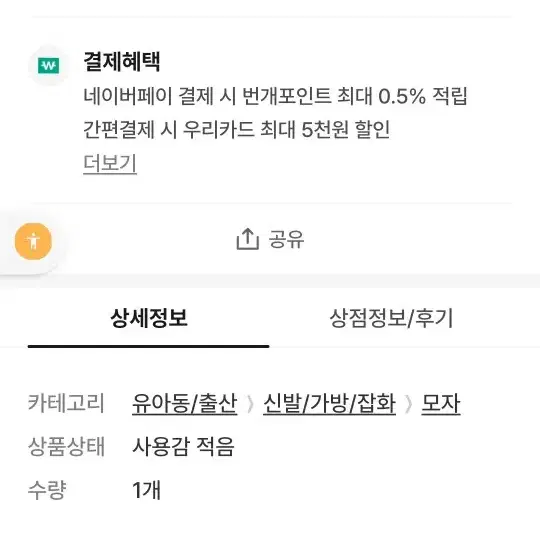Tap the share upload arrow icon
Image resolution: width=540 pixels, height=540 pixels.
(247, 238)
